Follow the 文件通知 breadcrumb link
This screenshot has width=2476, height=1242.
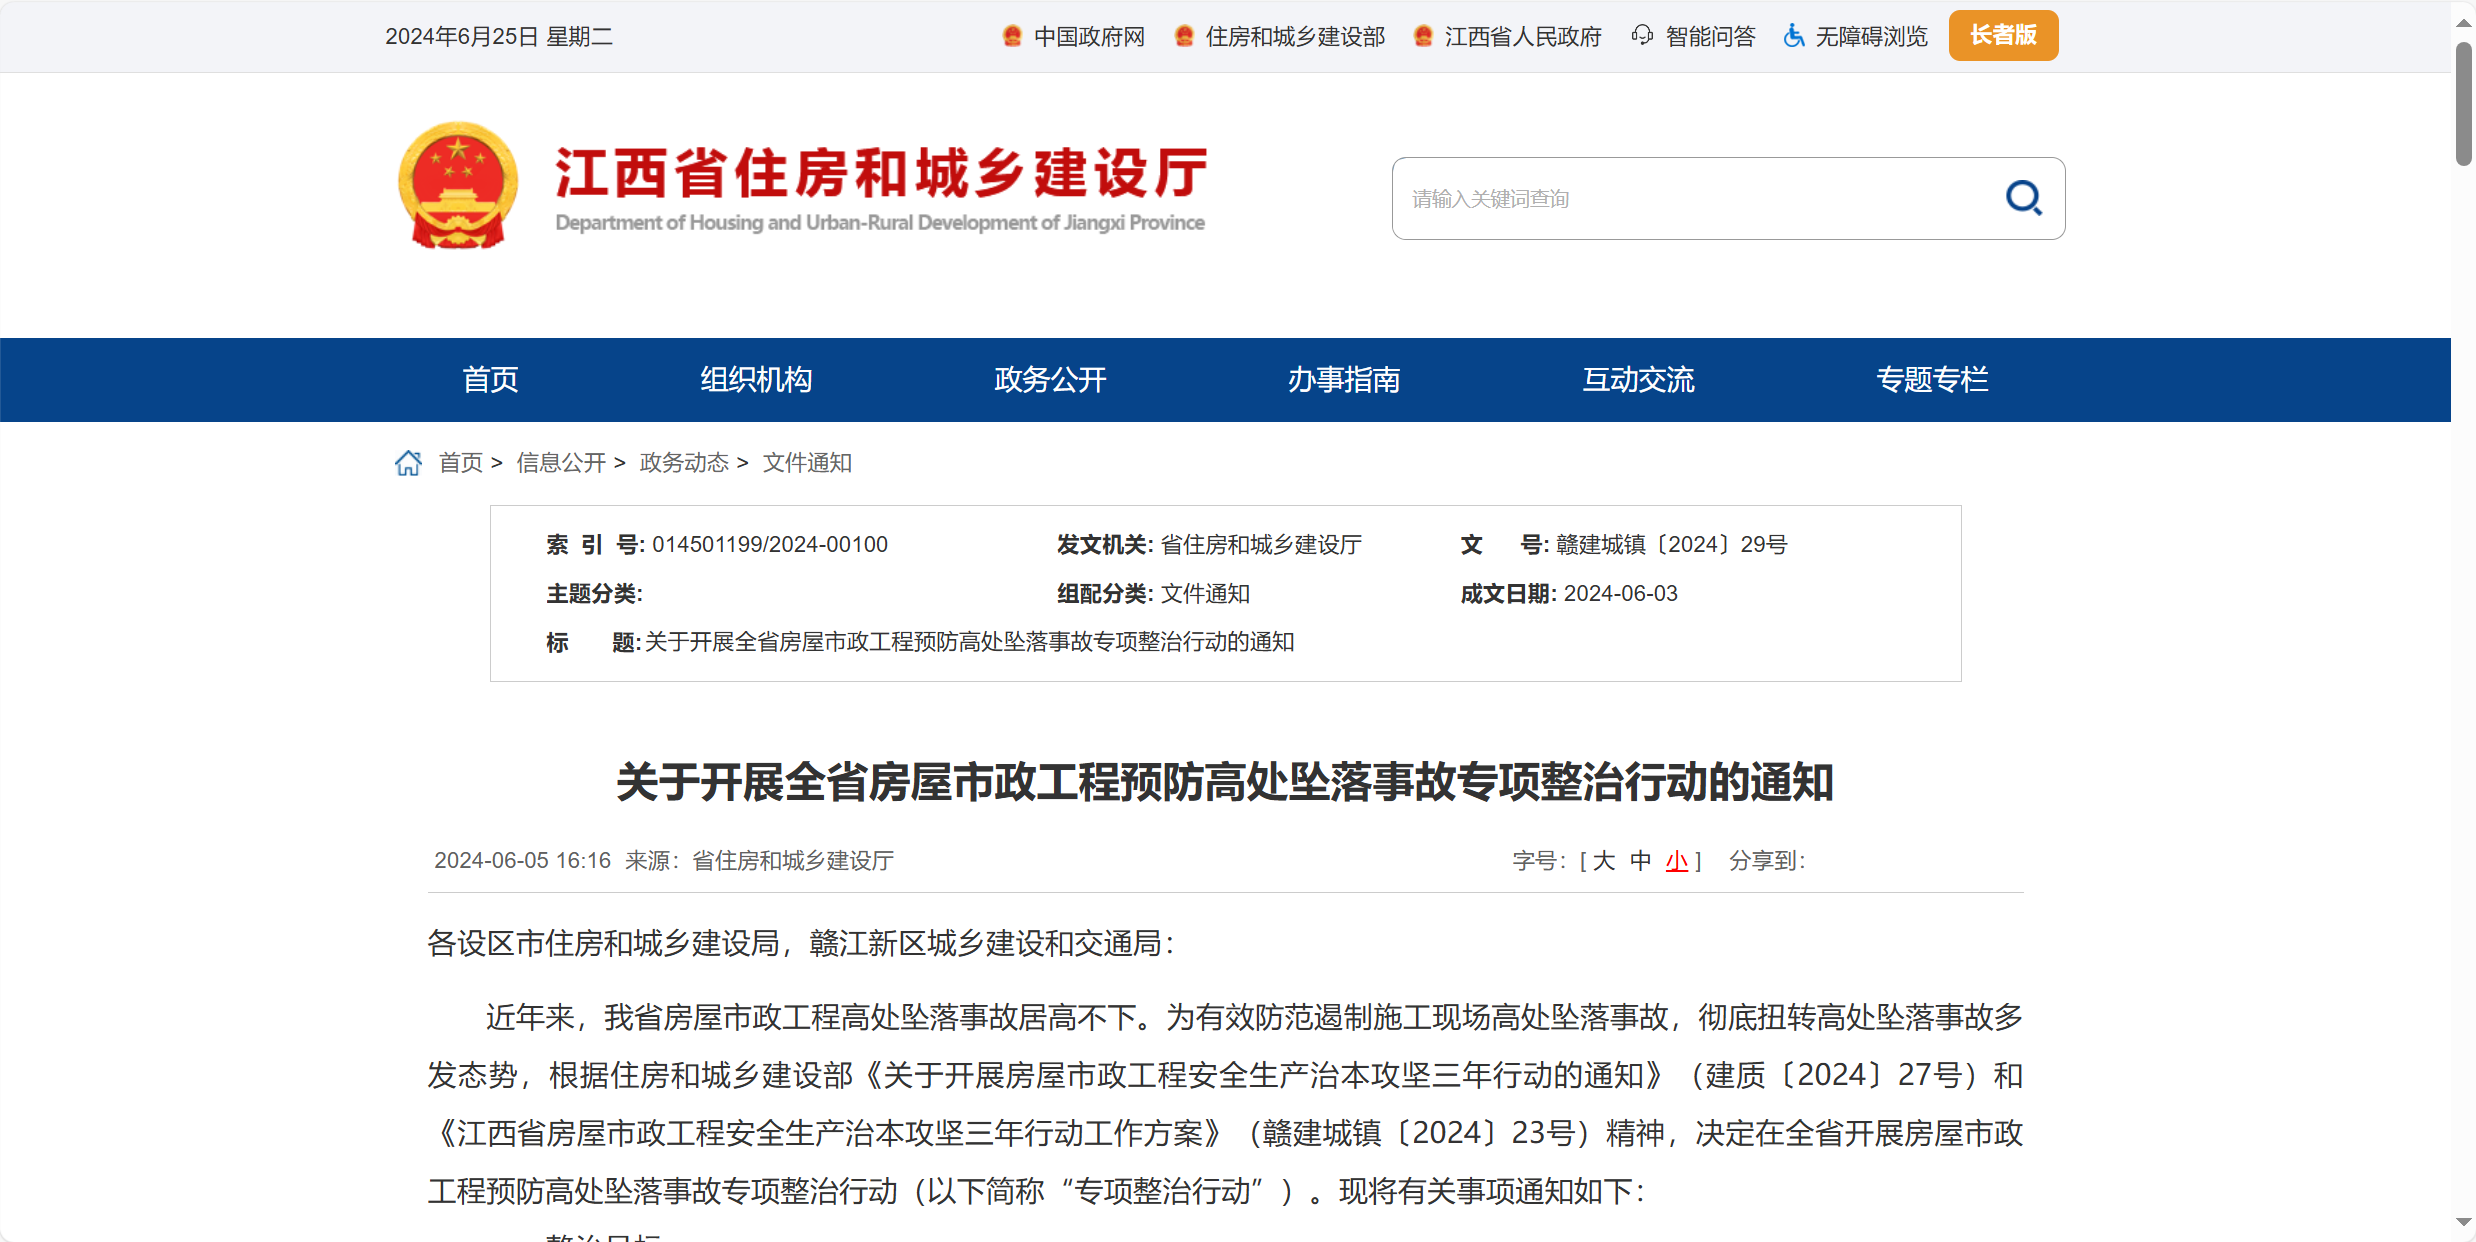806,462
